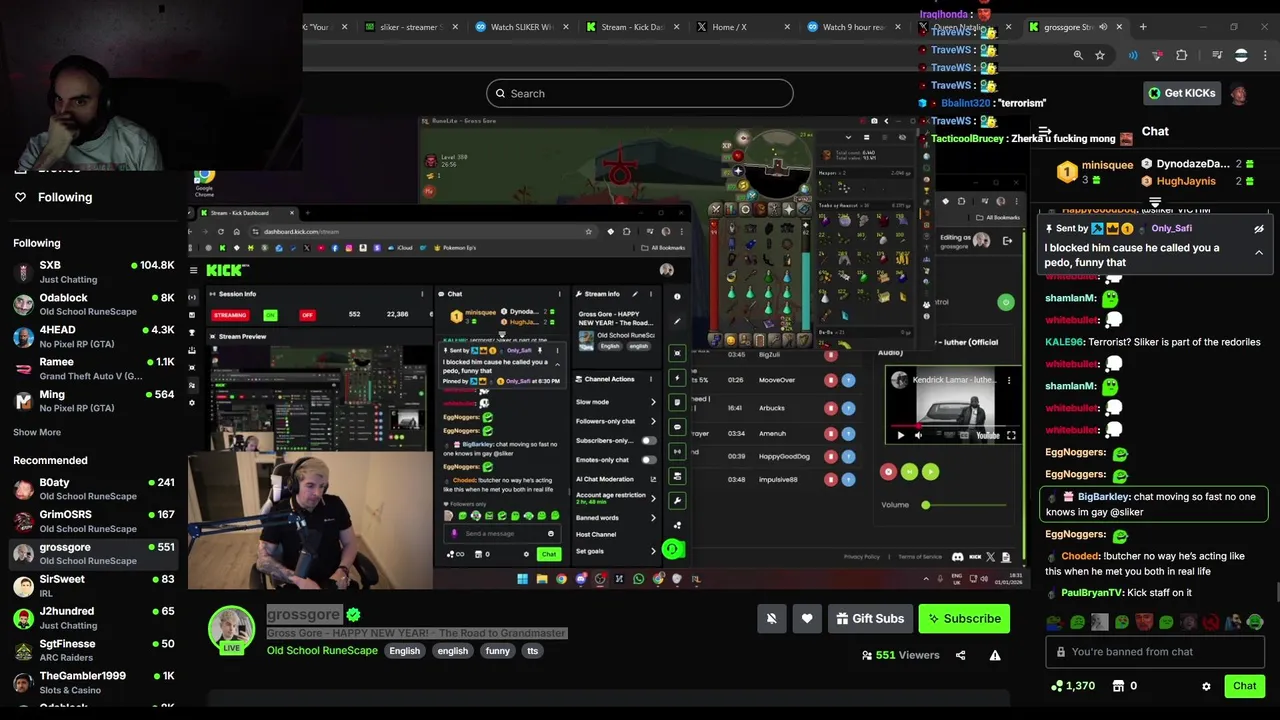Click the green Chat send button
The height and width of the screenshot is (720, 1280).
(1244, 686)
